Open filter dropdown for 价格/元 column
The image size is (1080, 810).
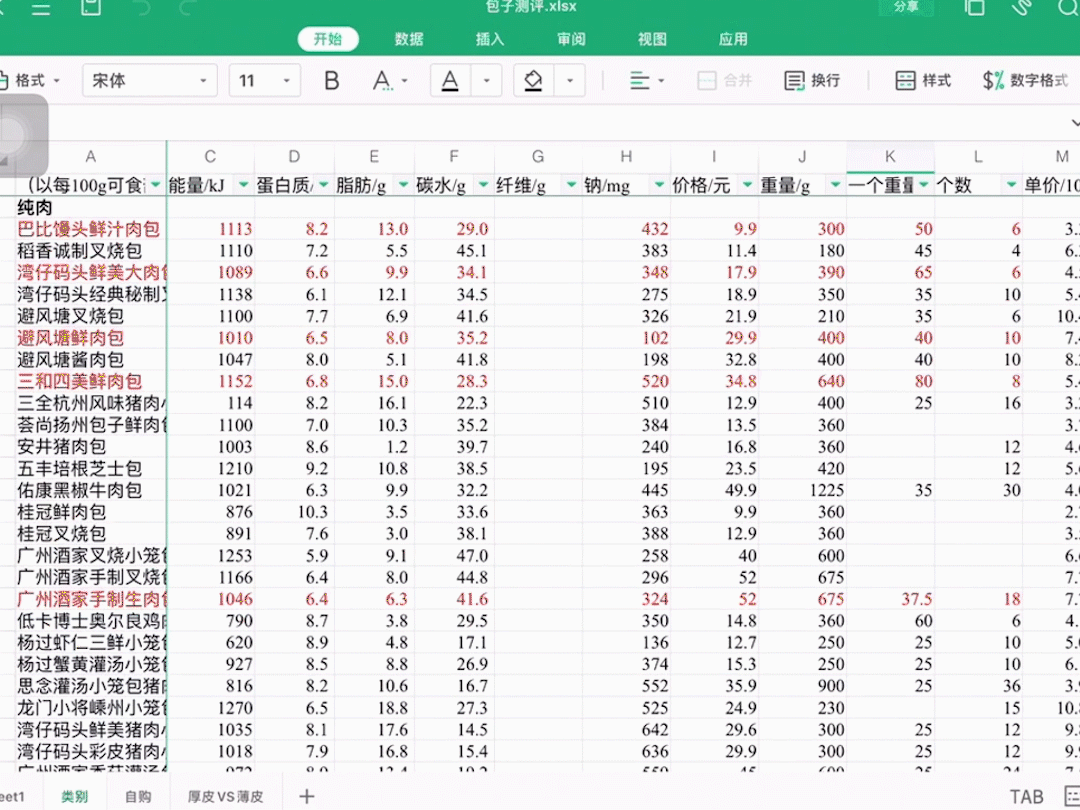click(747, 185)
